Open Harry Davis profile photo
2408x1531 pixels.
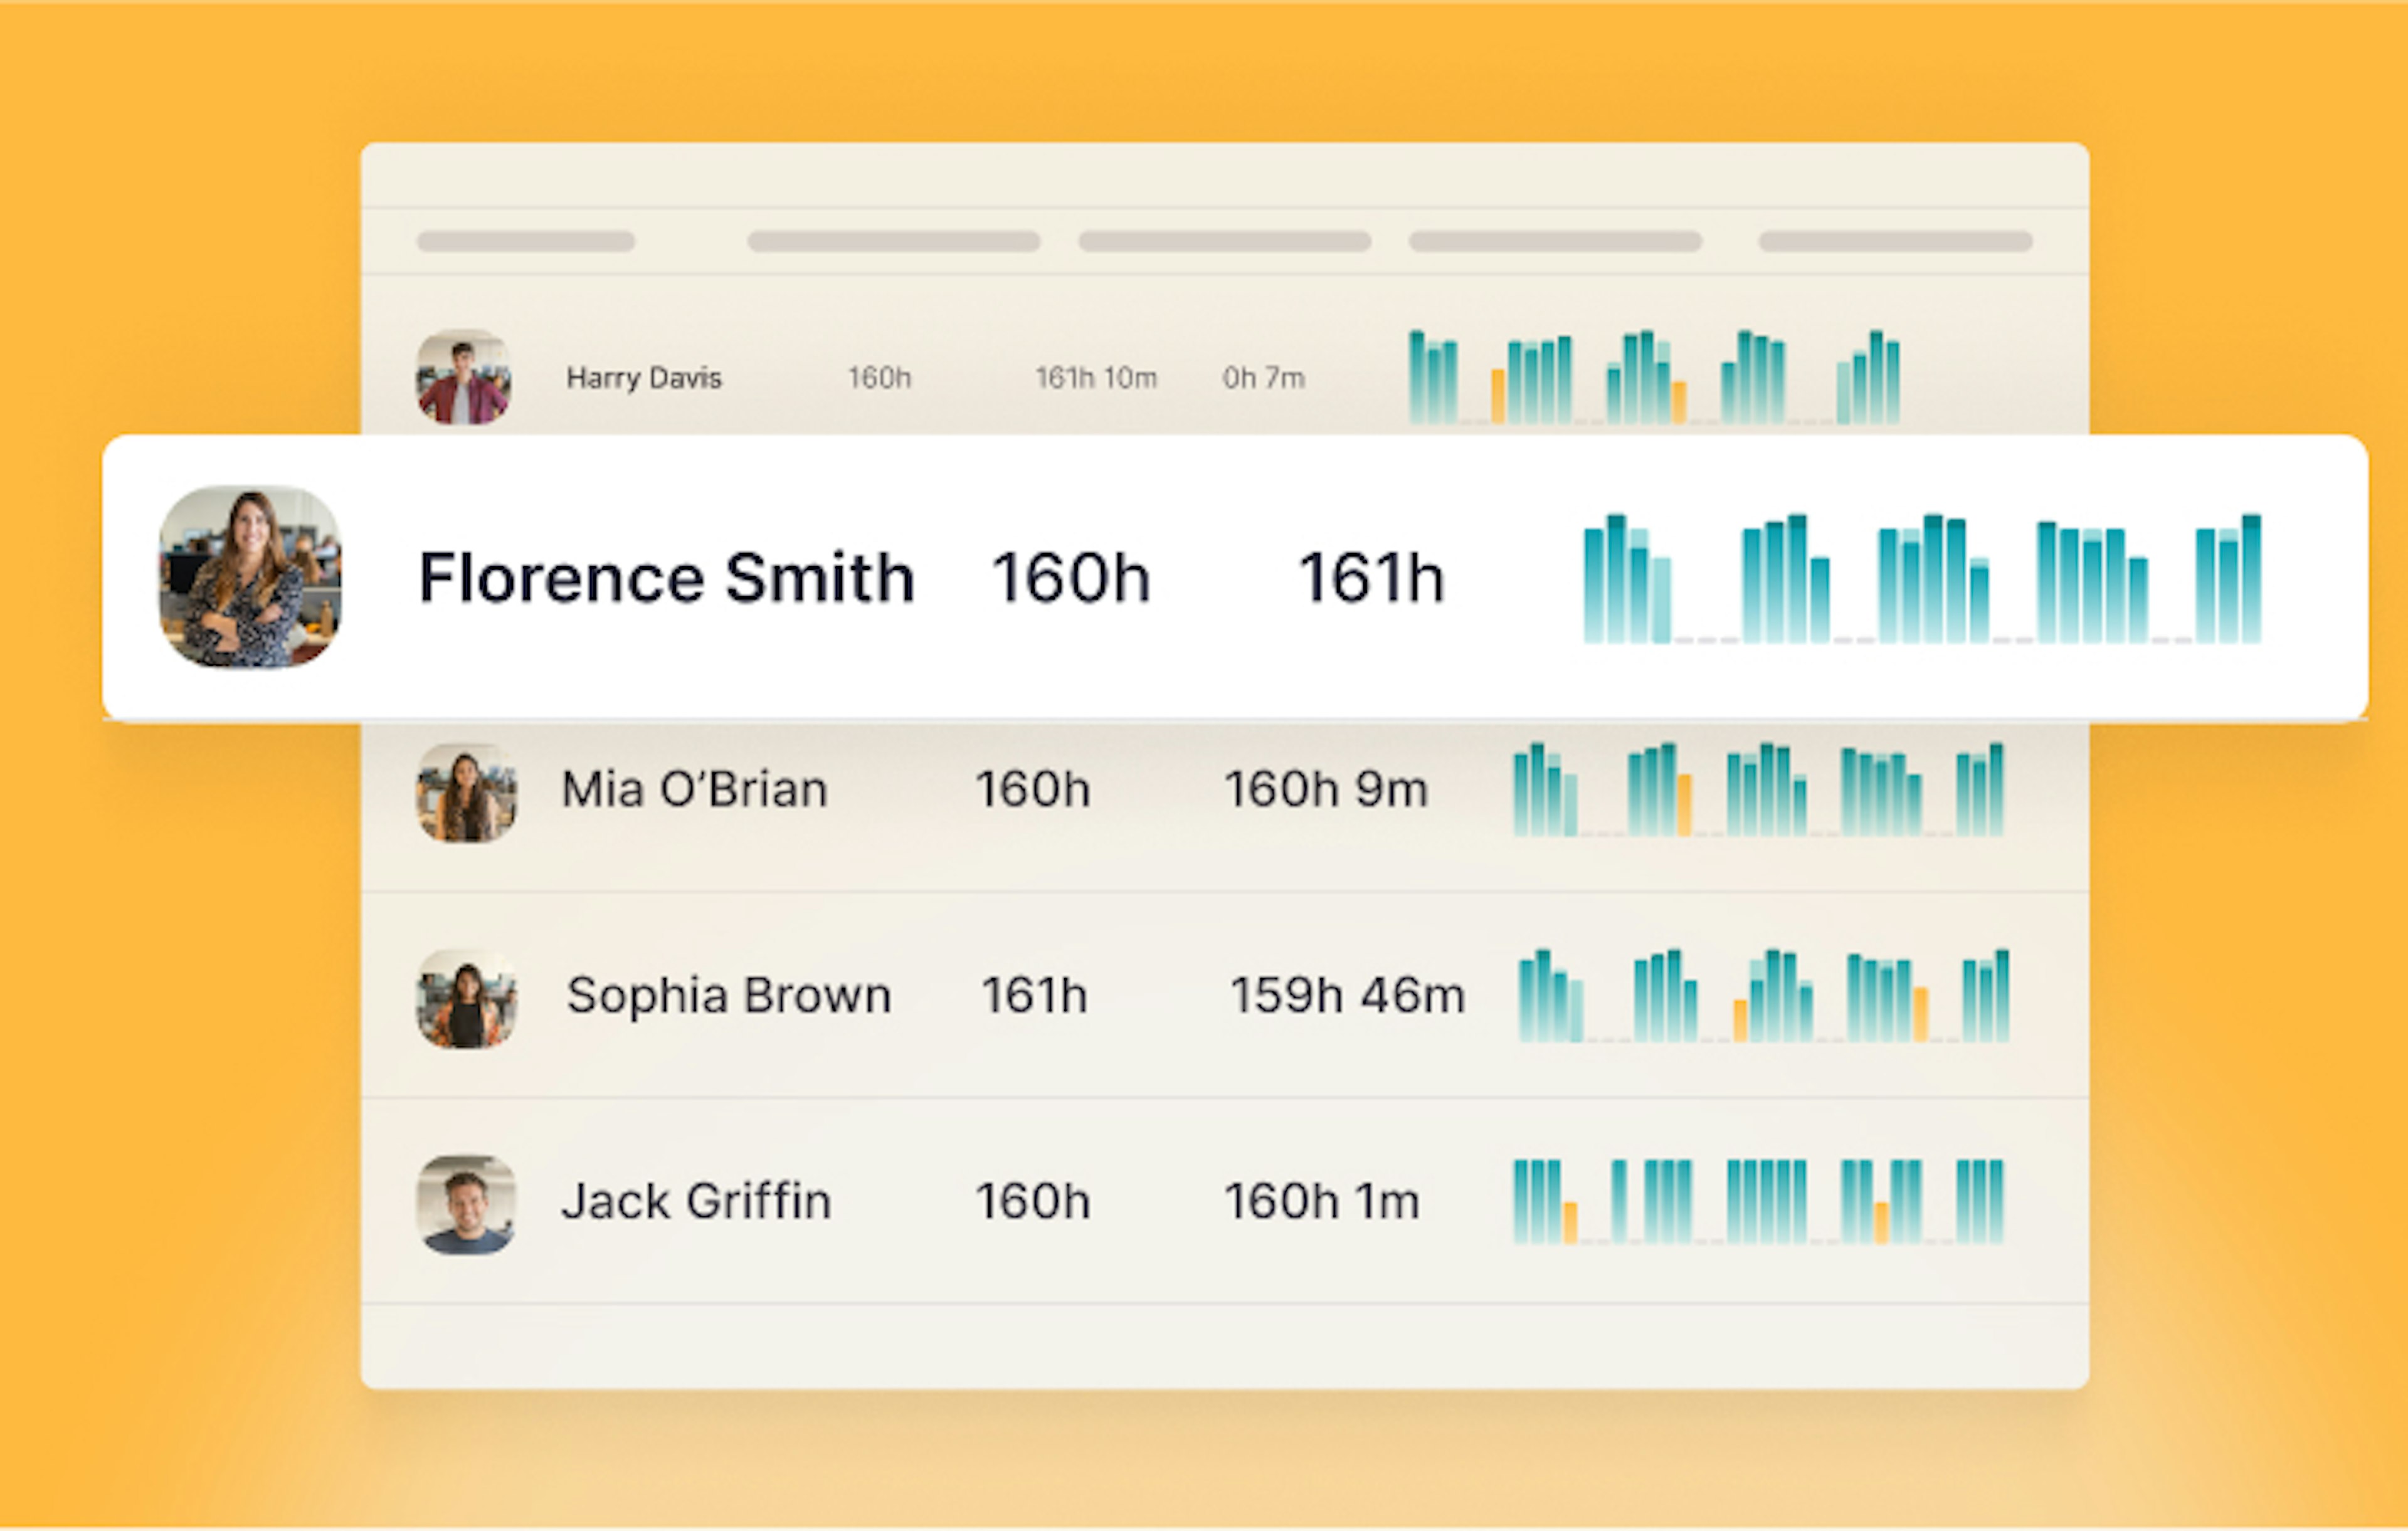[x=464, y=377]
